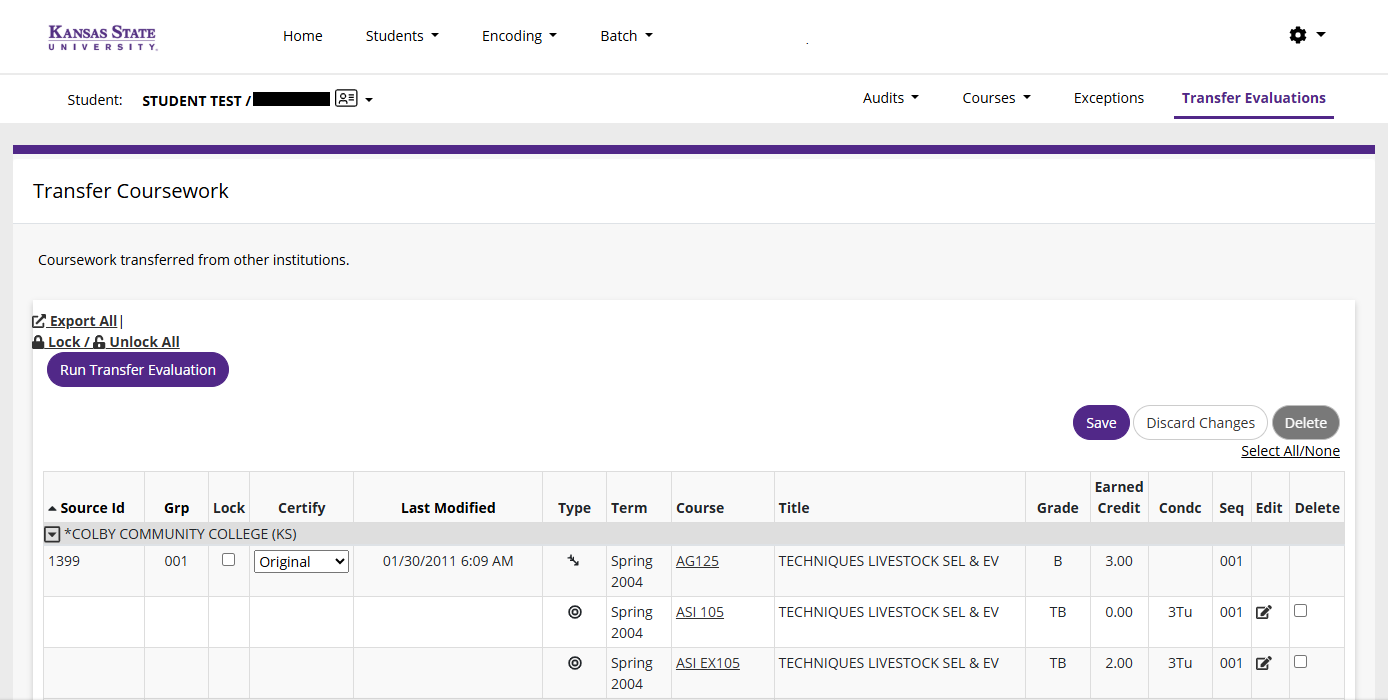Viewport: 1388px width, 700px height.
Task: Click the Earned Credit column header
Action: coord(1118,497)
